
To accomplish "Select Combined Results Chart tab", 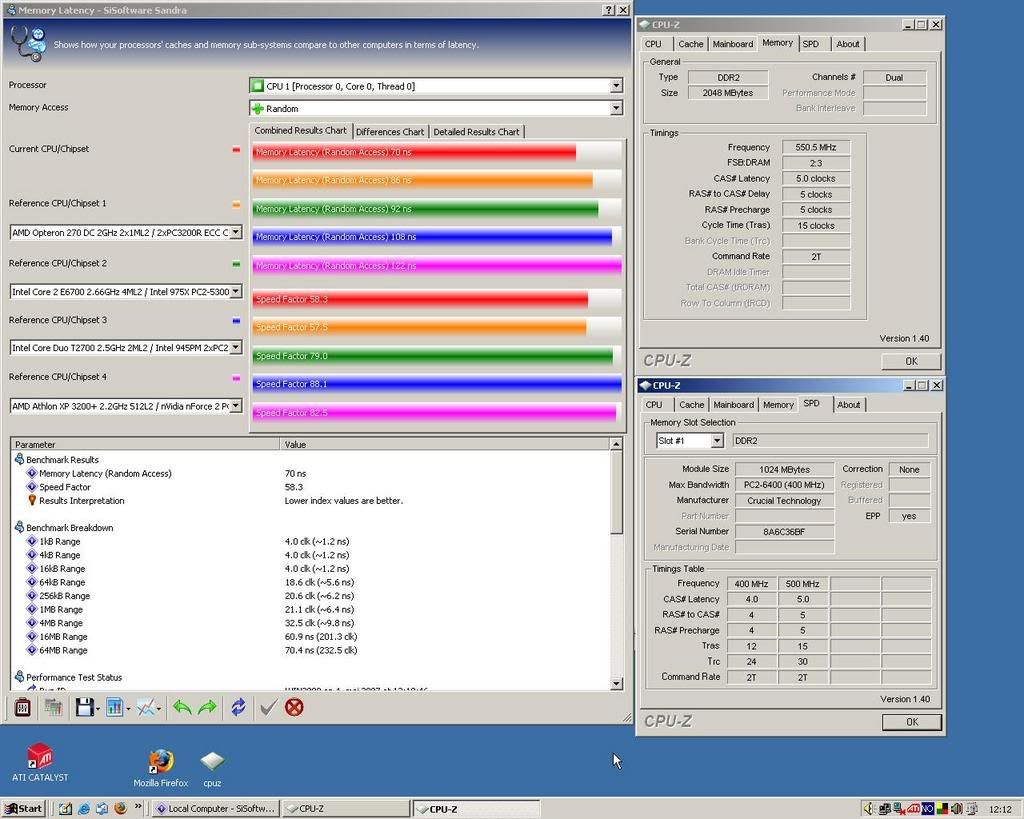I will 300,130.
